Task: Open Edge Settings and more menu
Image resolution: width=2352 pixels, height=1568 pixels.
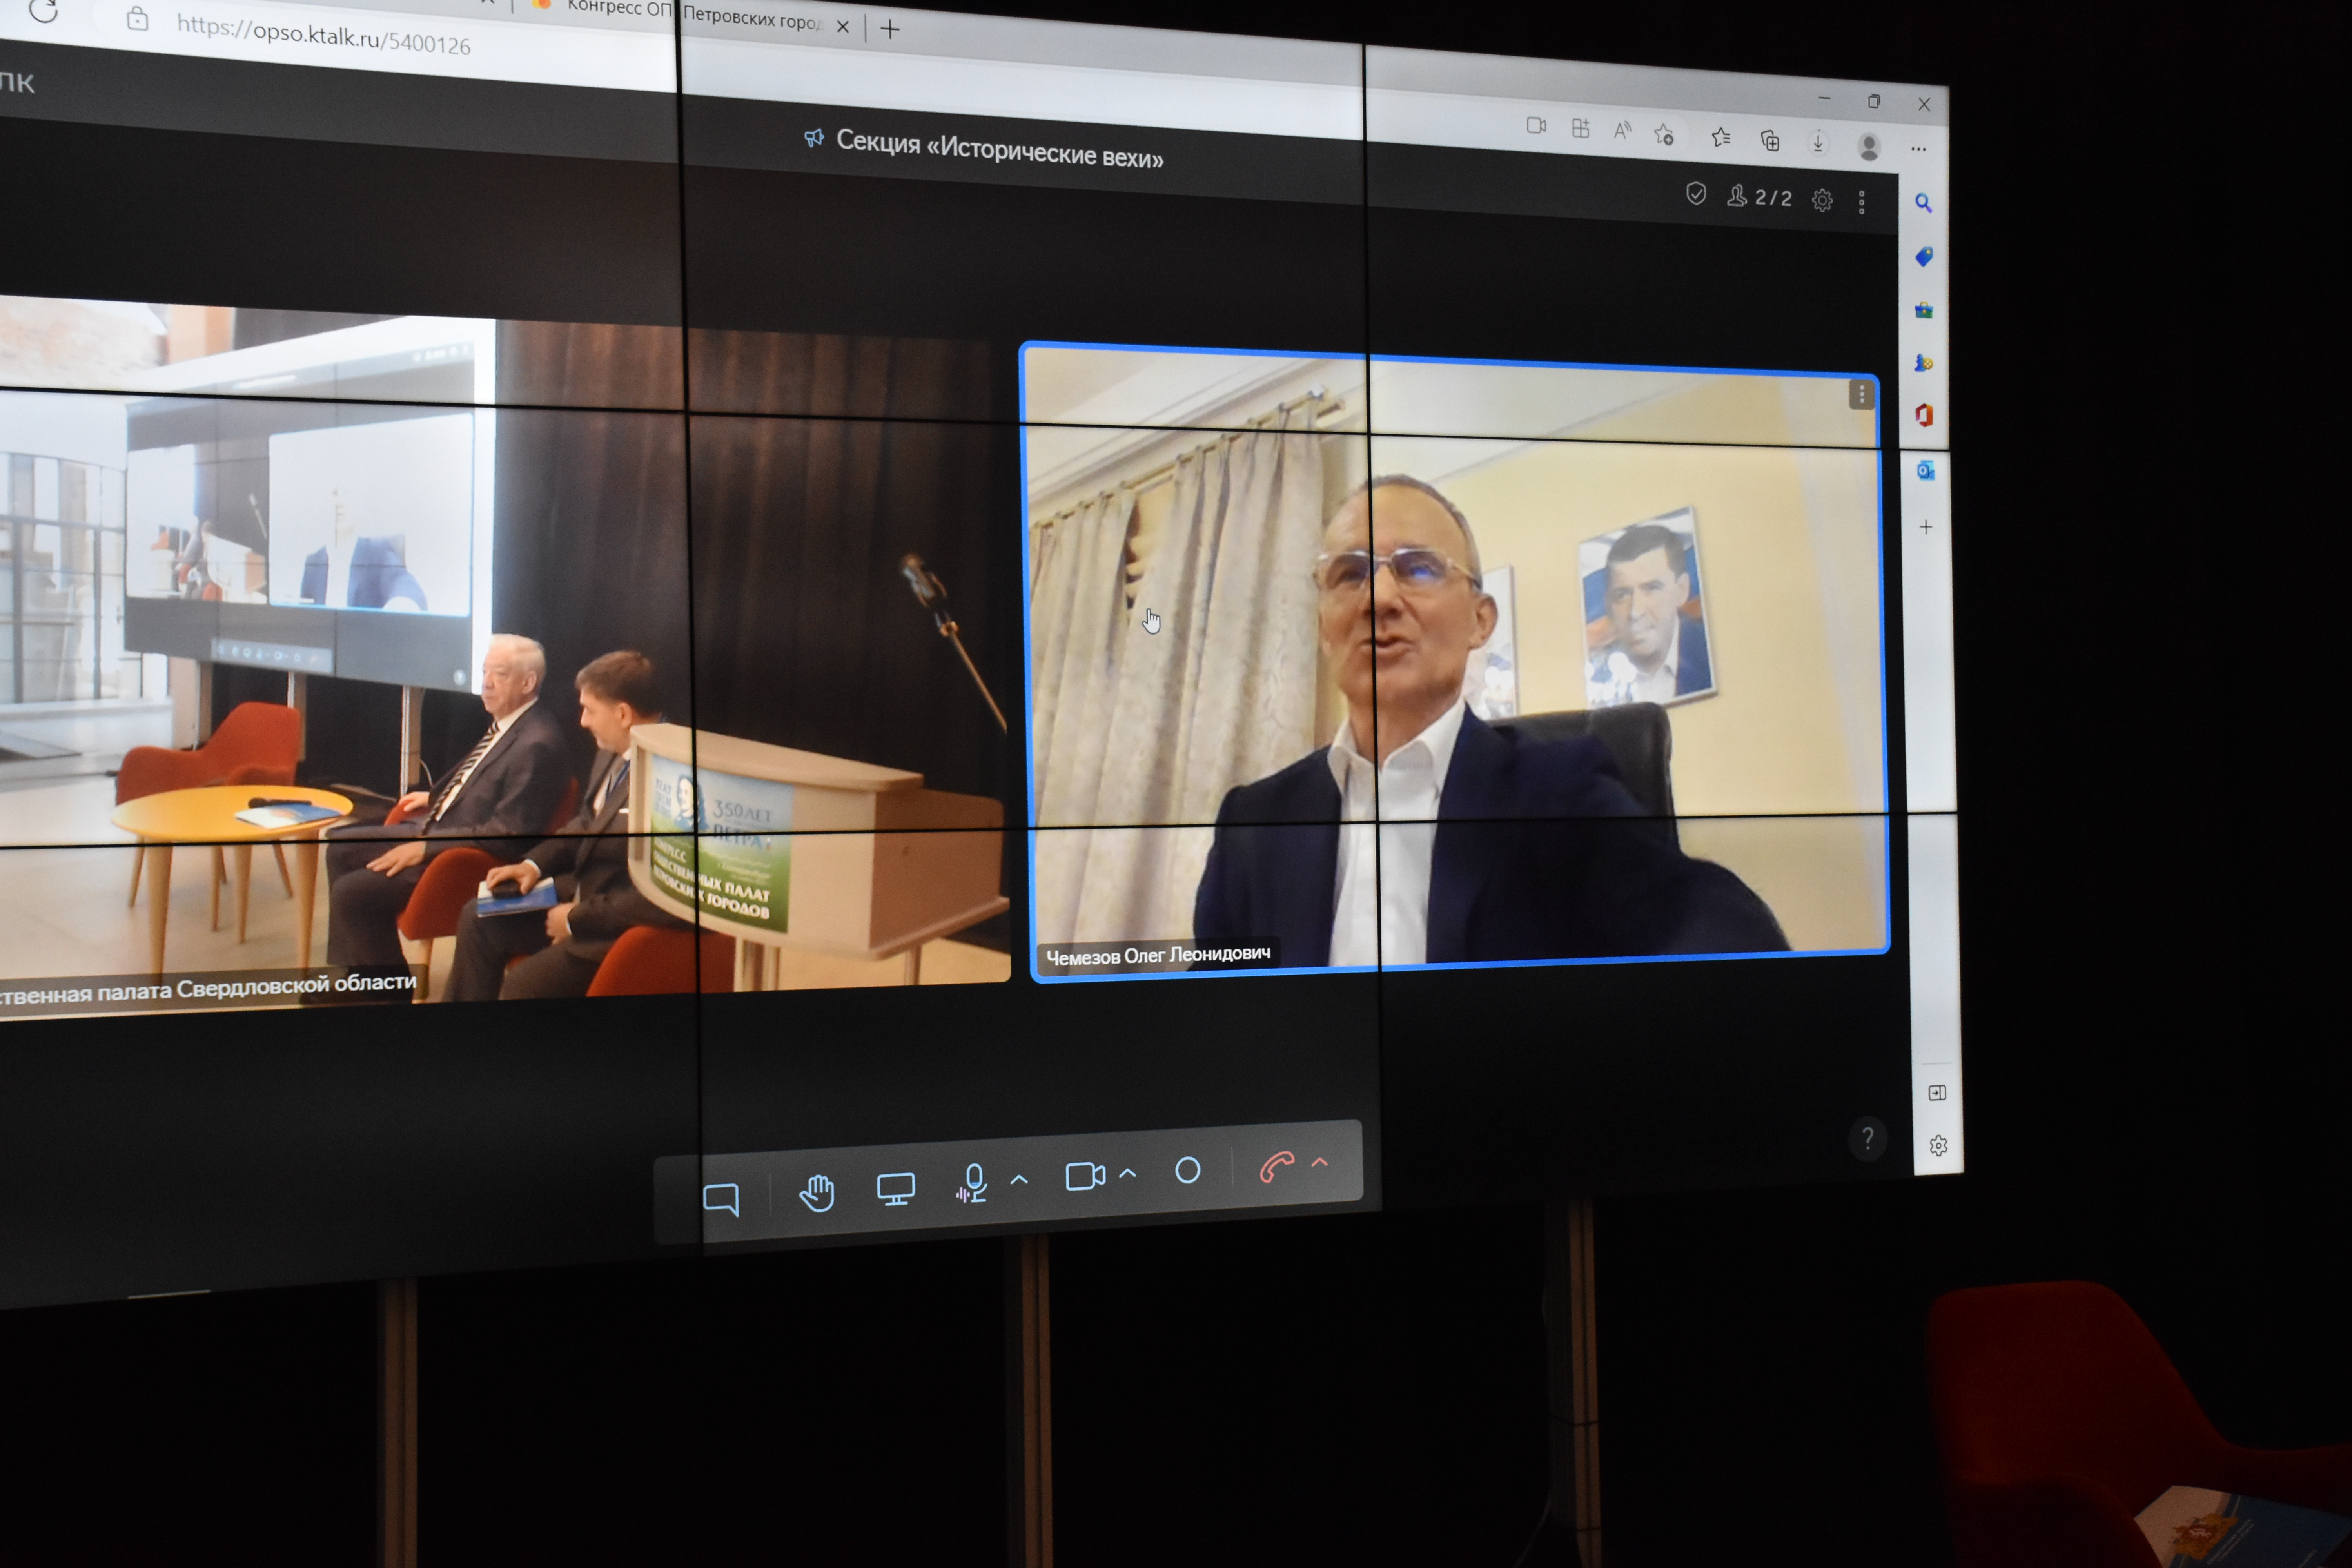Action: [x=1918, y=149]
